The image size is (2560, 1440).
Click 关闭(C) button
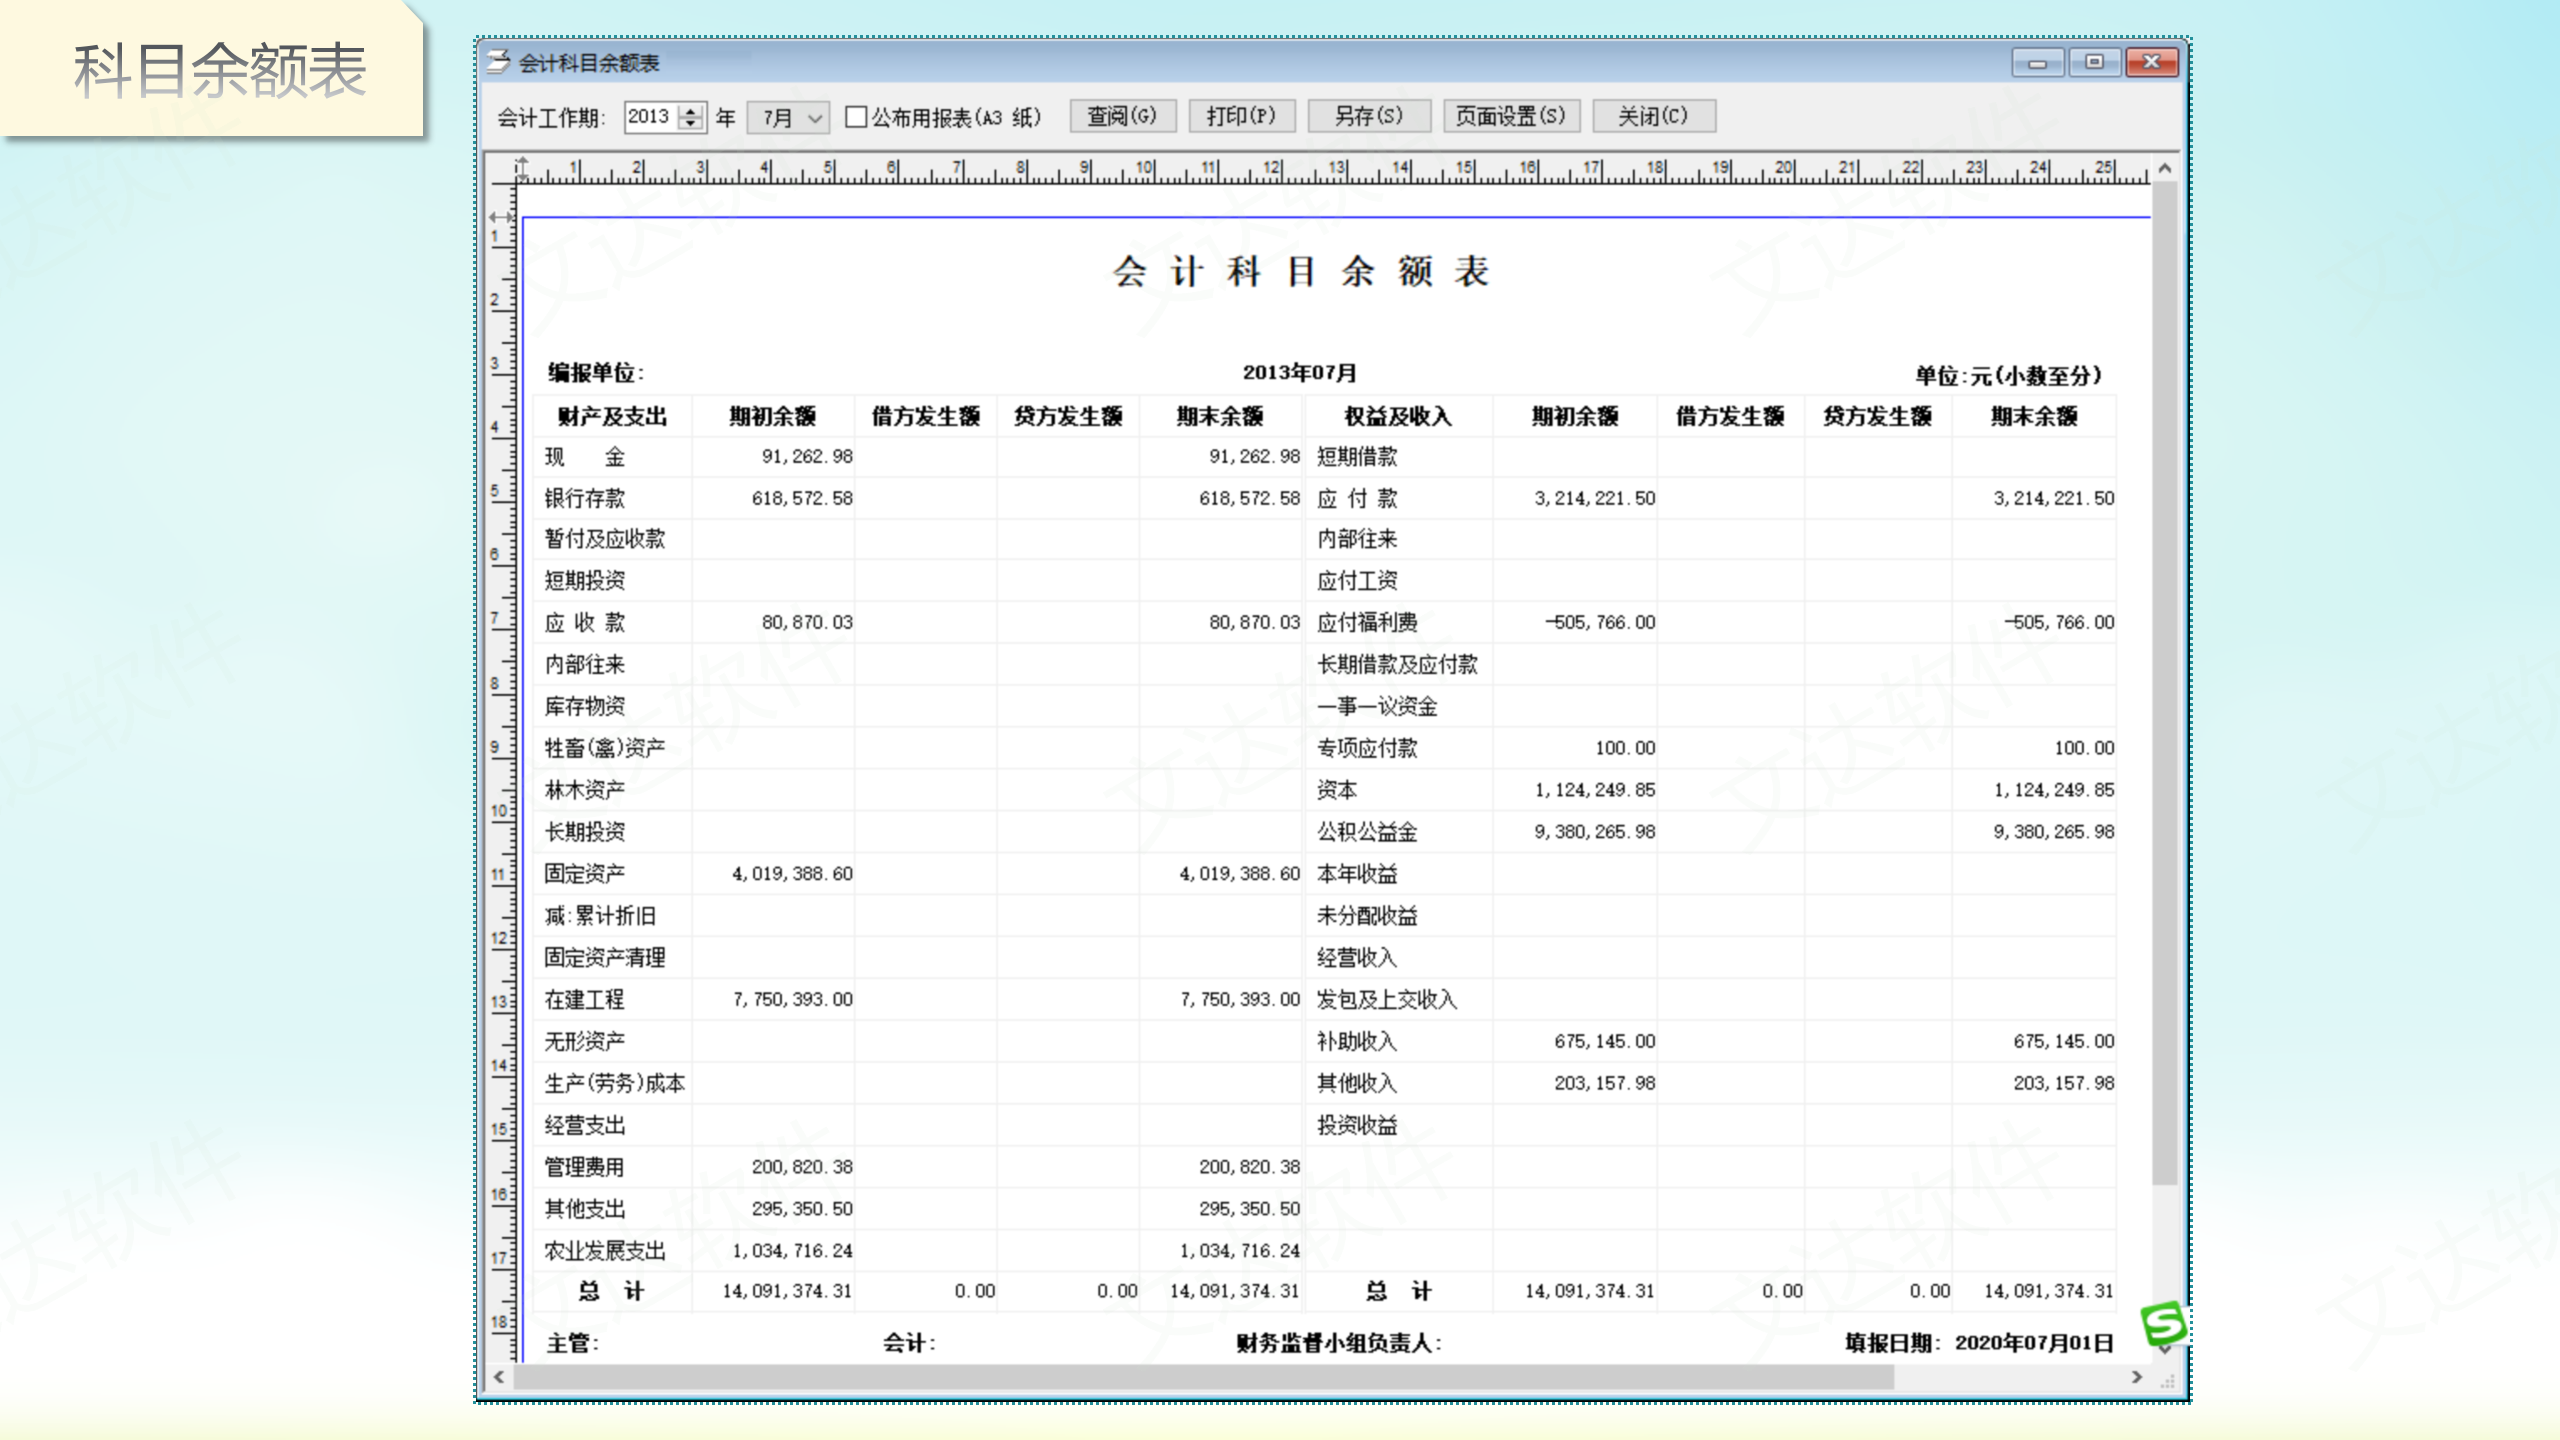click(x=1653, y=116)
